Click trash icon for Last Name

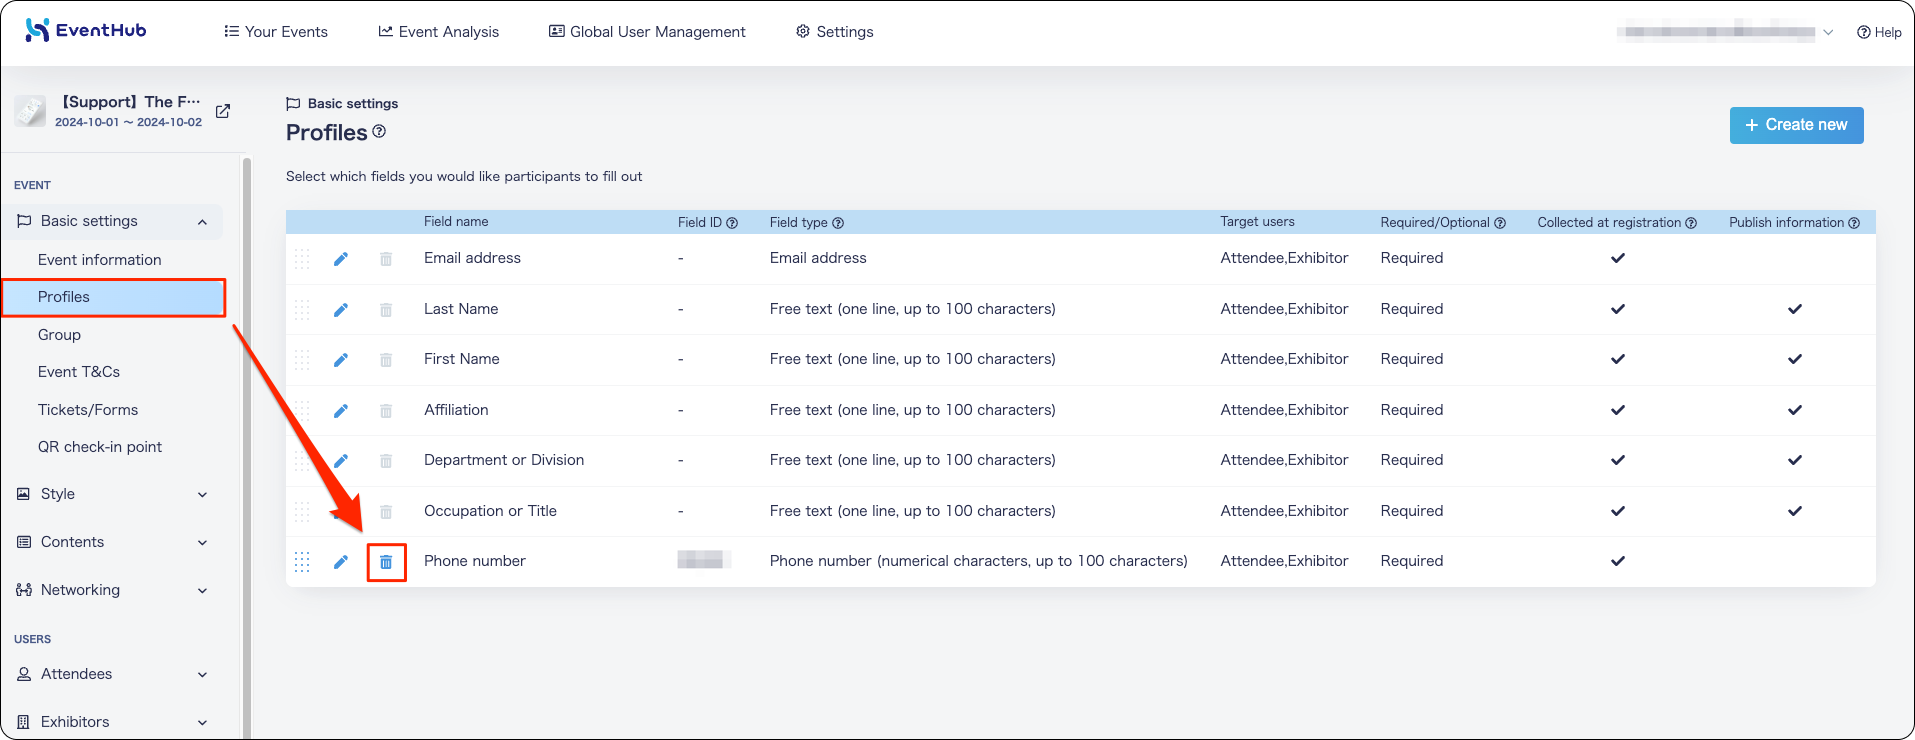[x=386, y=310]
